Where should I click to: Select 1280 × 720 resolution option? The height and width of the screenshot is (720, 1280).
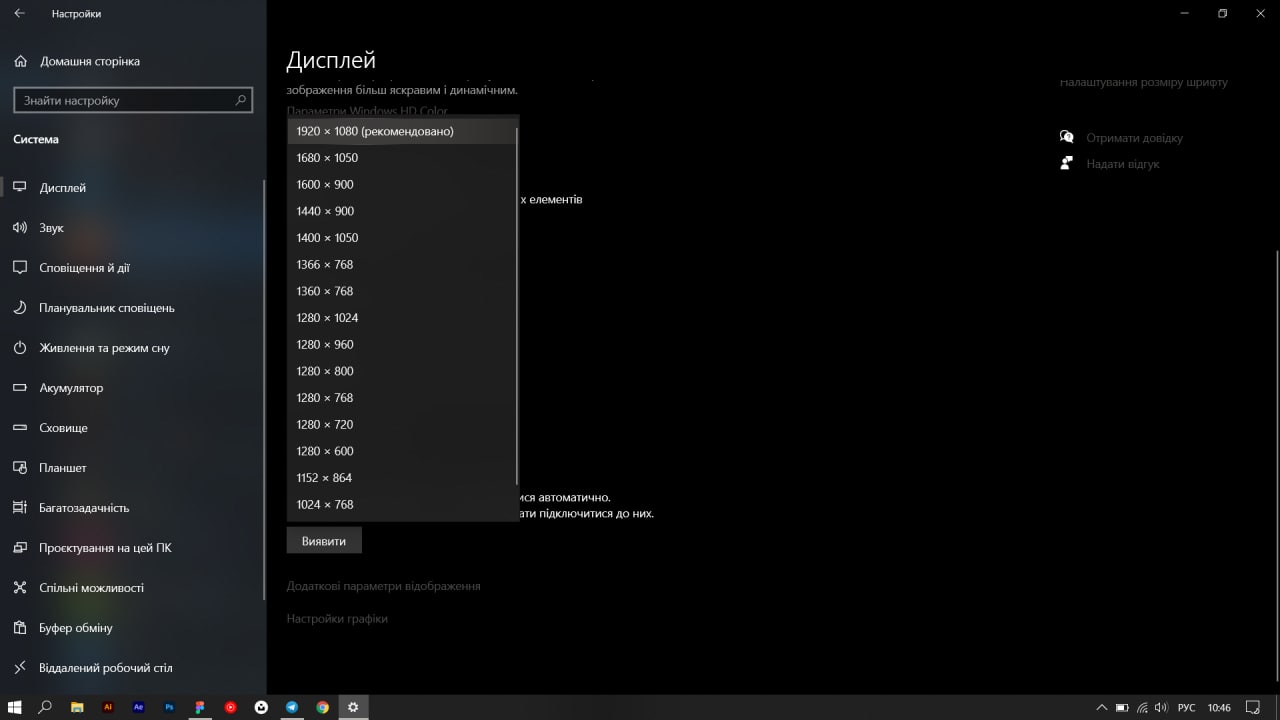(401, 424)
